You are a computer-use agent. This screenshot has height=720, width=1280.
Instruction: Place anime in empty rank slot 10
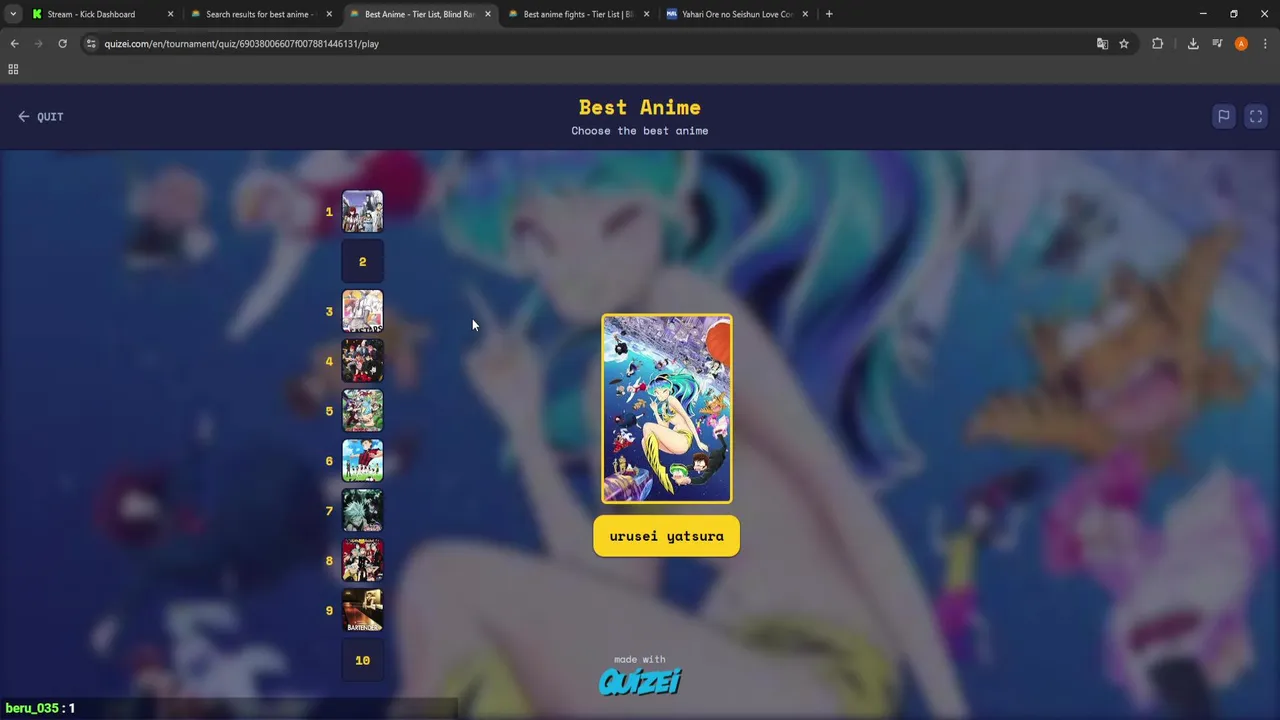point(362,660)
